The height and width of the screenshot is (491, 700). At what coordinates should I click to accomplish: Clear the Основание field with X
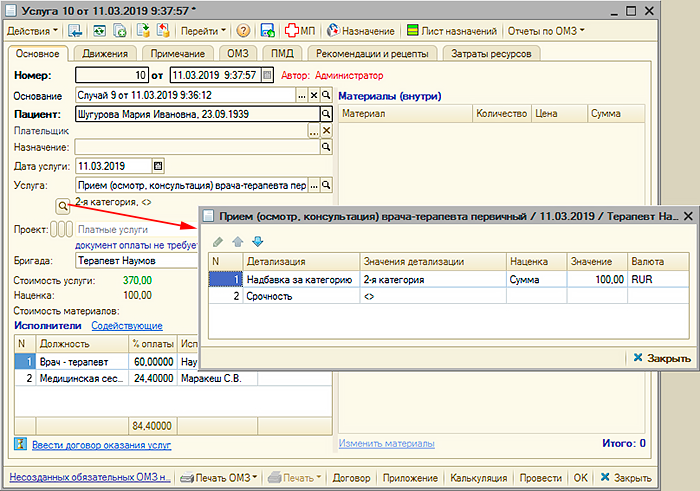point(313,95)
